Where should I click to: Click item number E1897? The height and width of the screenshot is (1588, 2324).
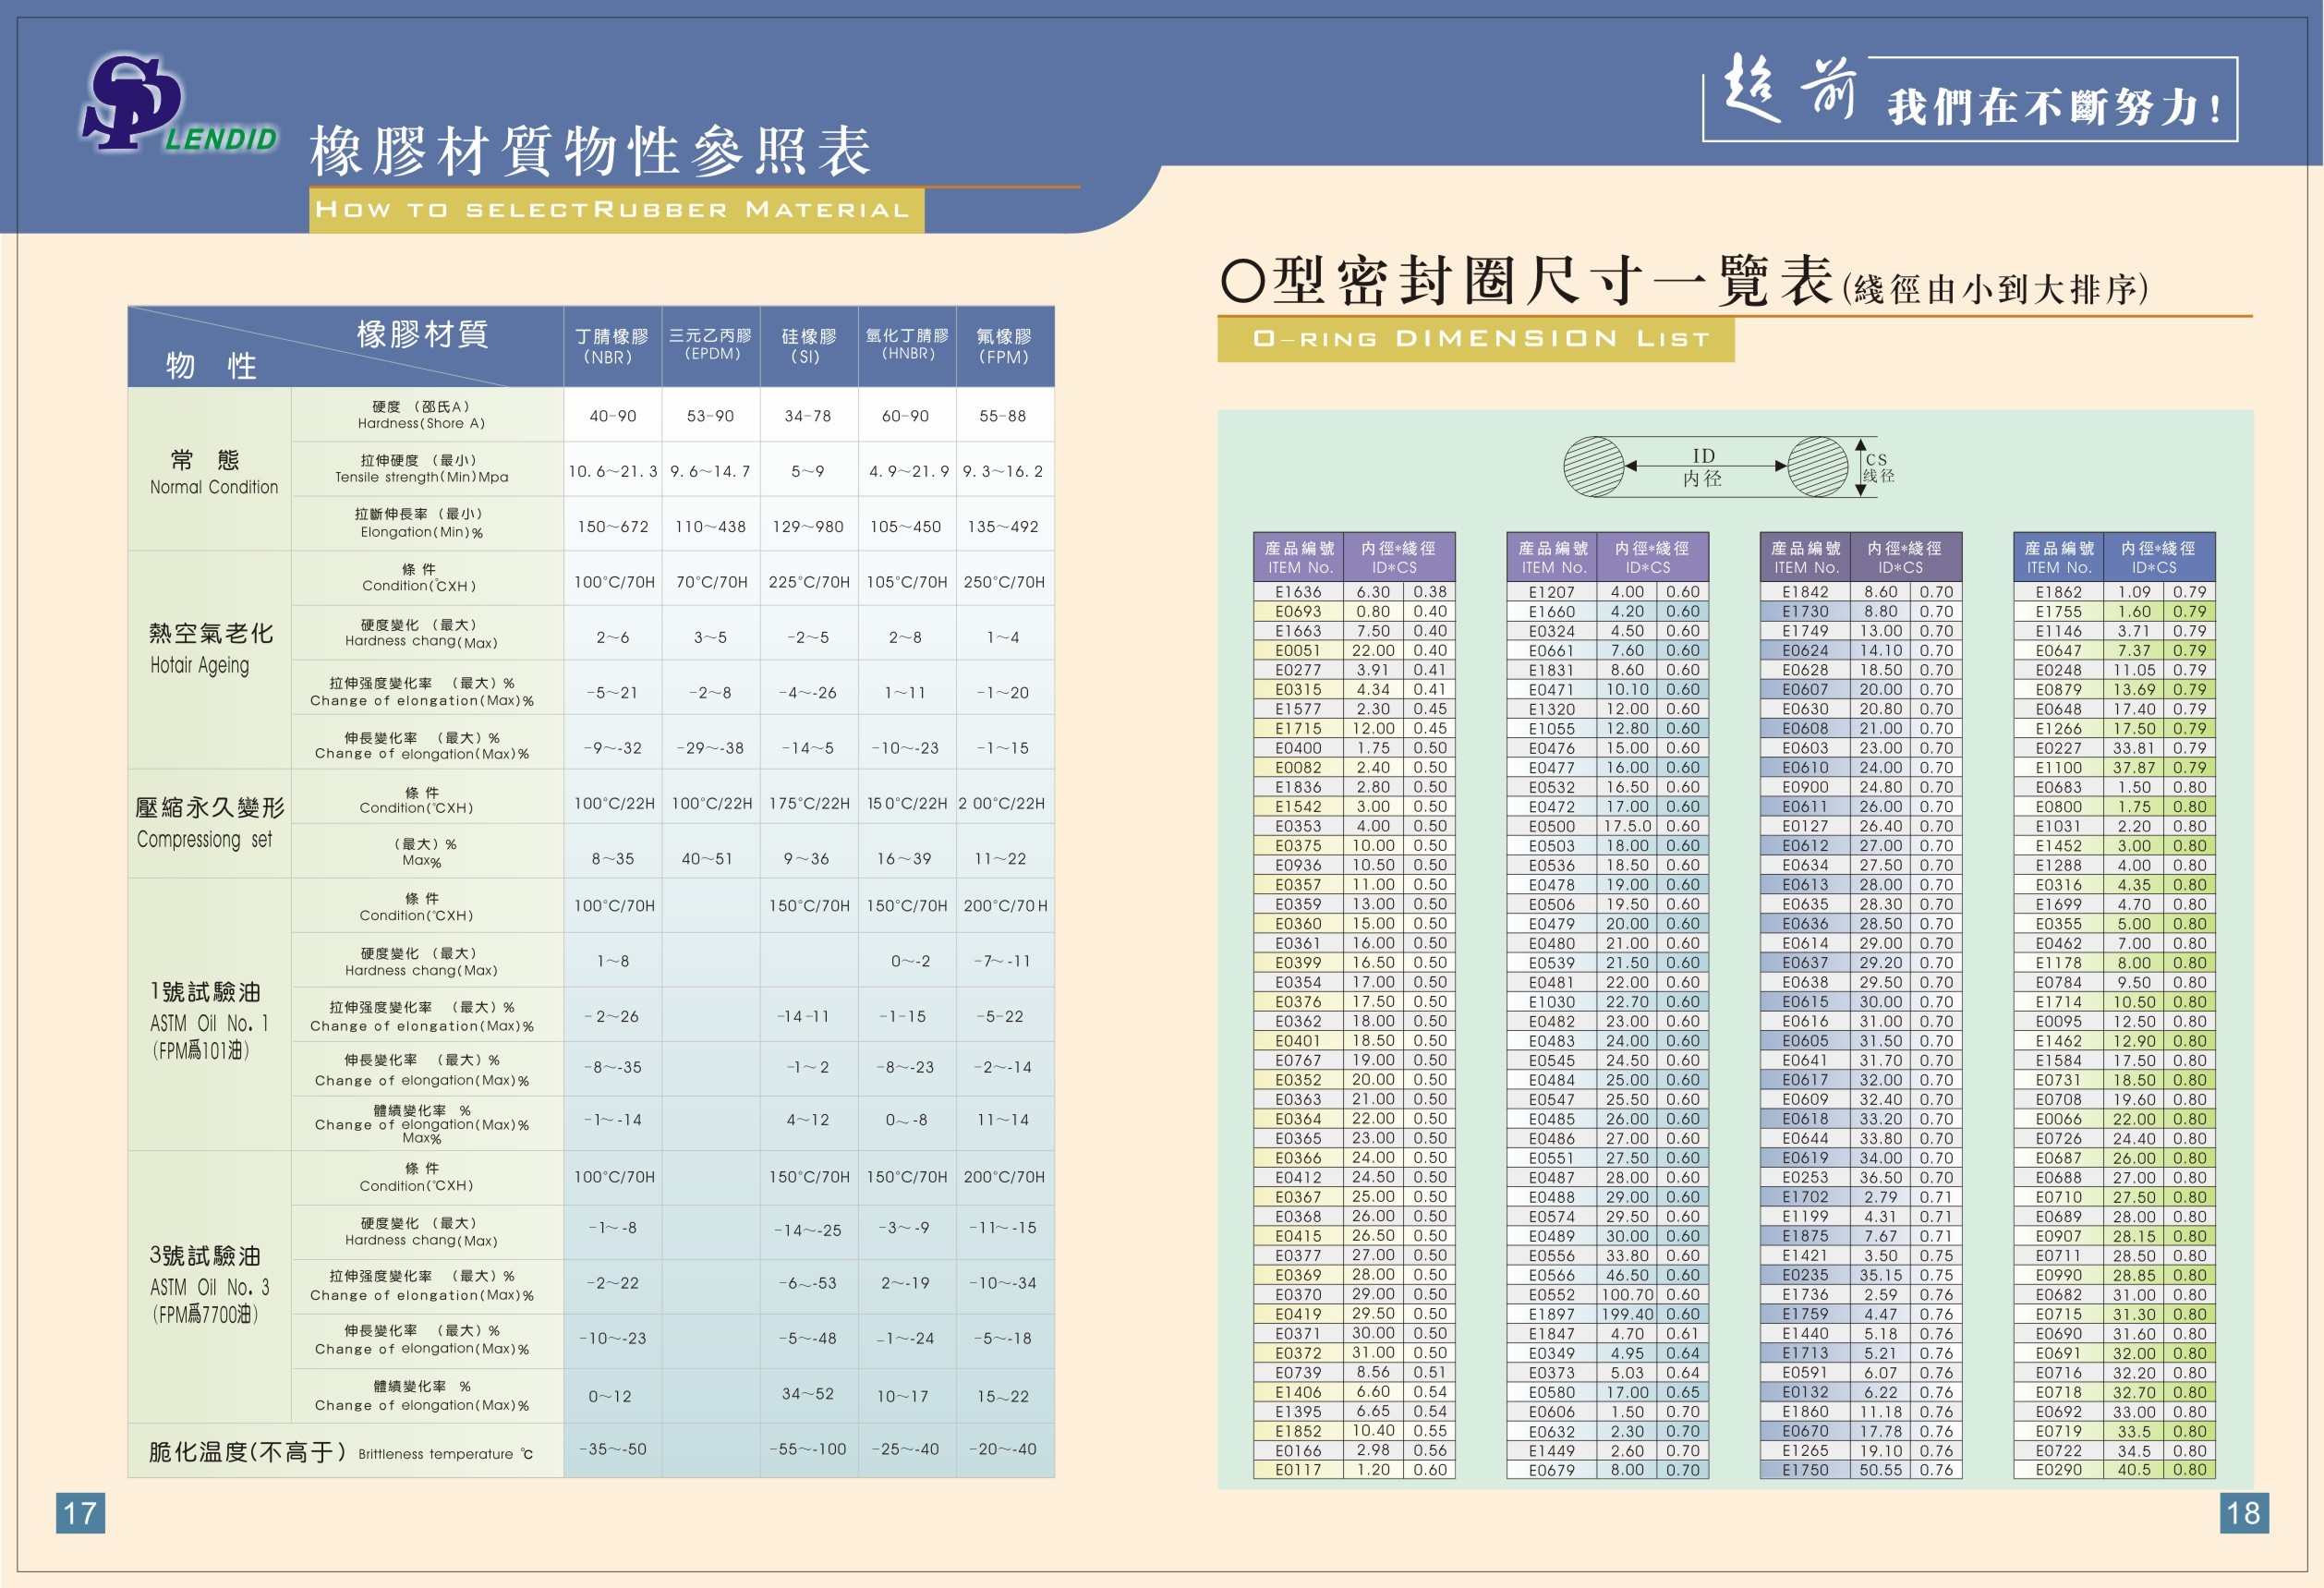tap(1551, 1314)
